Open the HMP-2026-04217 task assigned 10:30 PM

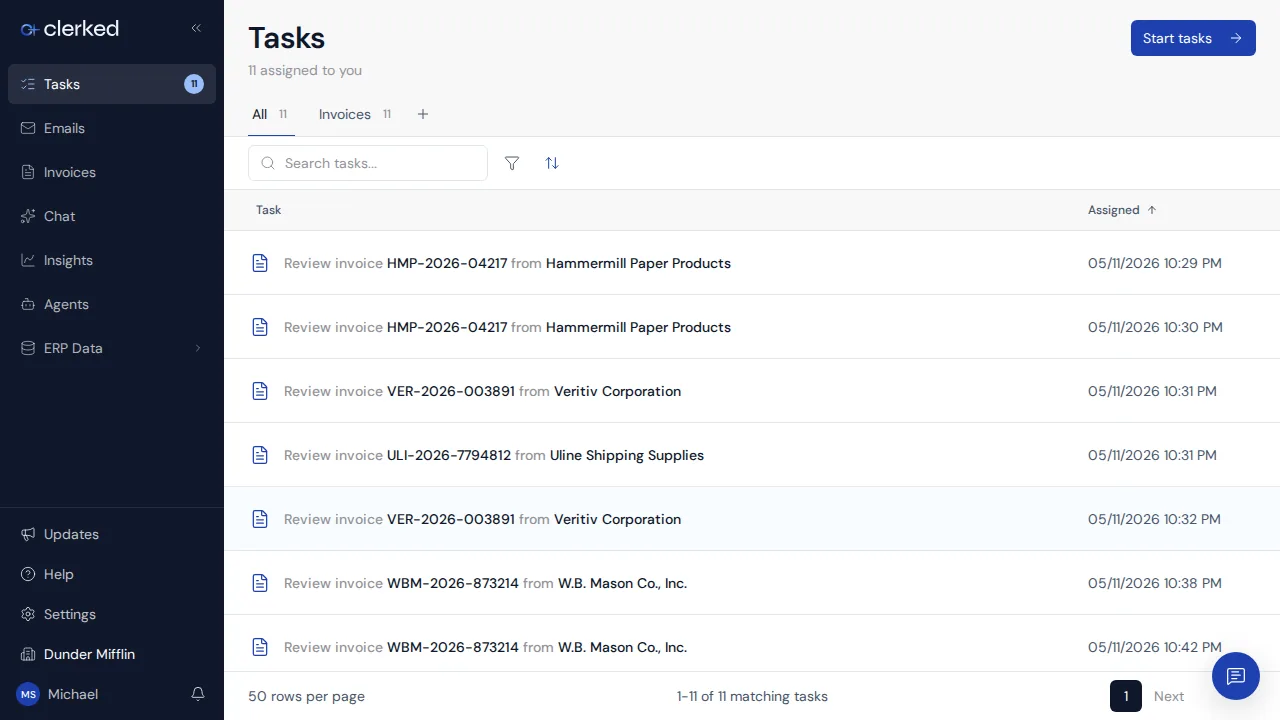752,327
